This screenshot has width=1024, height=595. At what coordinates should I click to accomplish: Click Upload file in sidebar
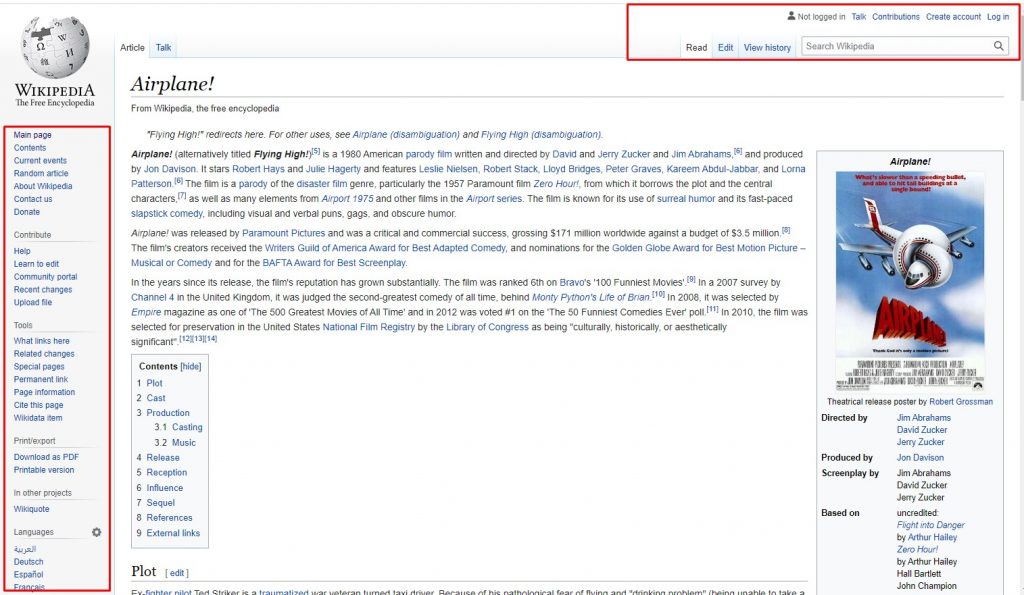(x=33, y=302)
